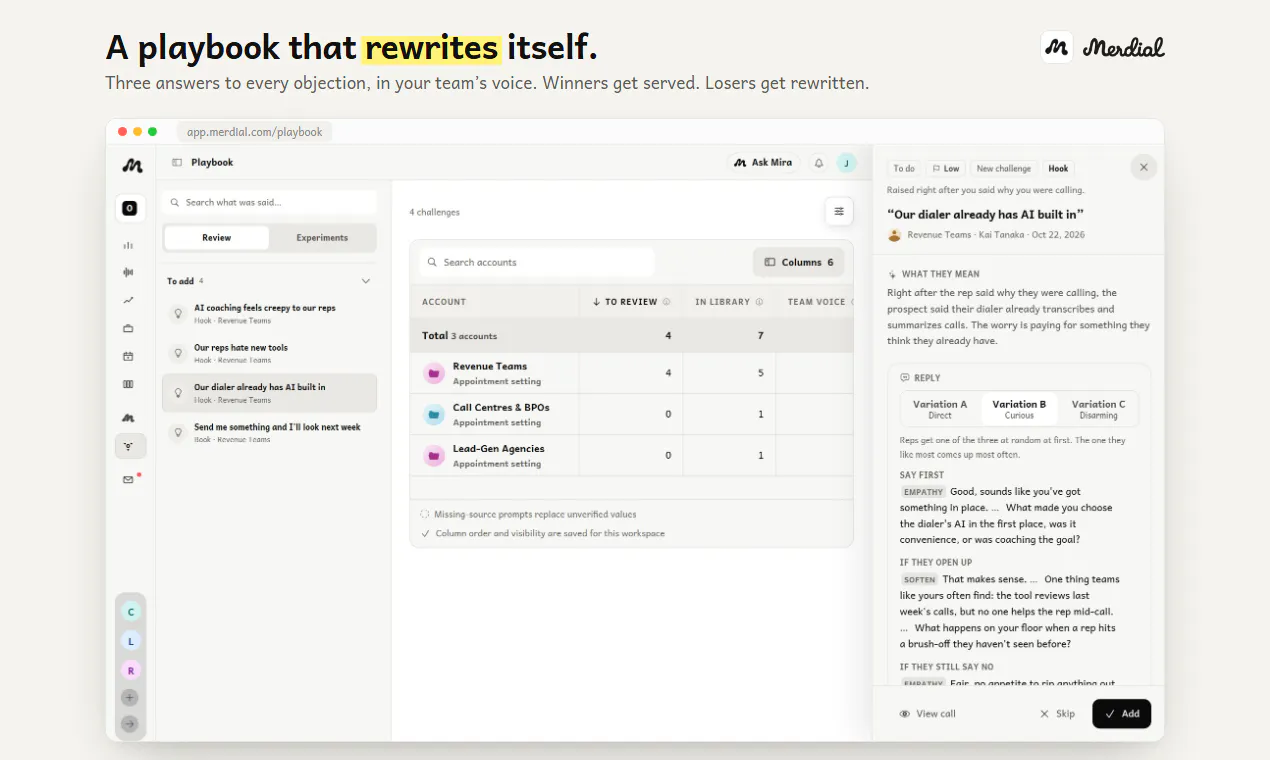Switch to workspace avatar C
This screenshot has width=1270, height=760.
[130, 611]
